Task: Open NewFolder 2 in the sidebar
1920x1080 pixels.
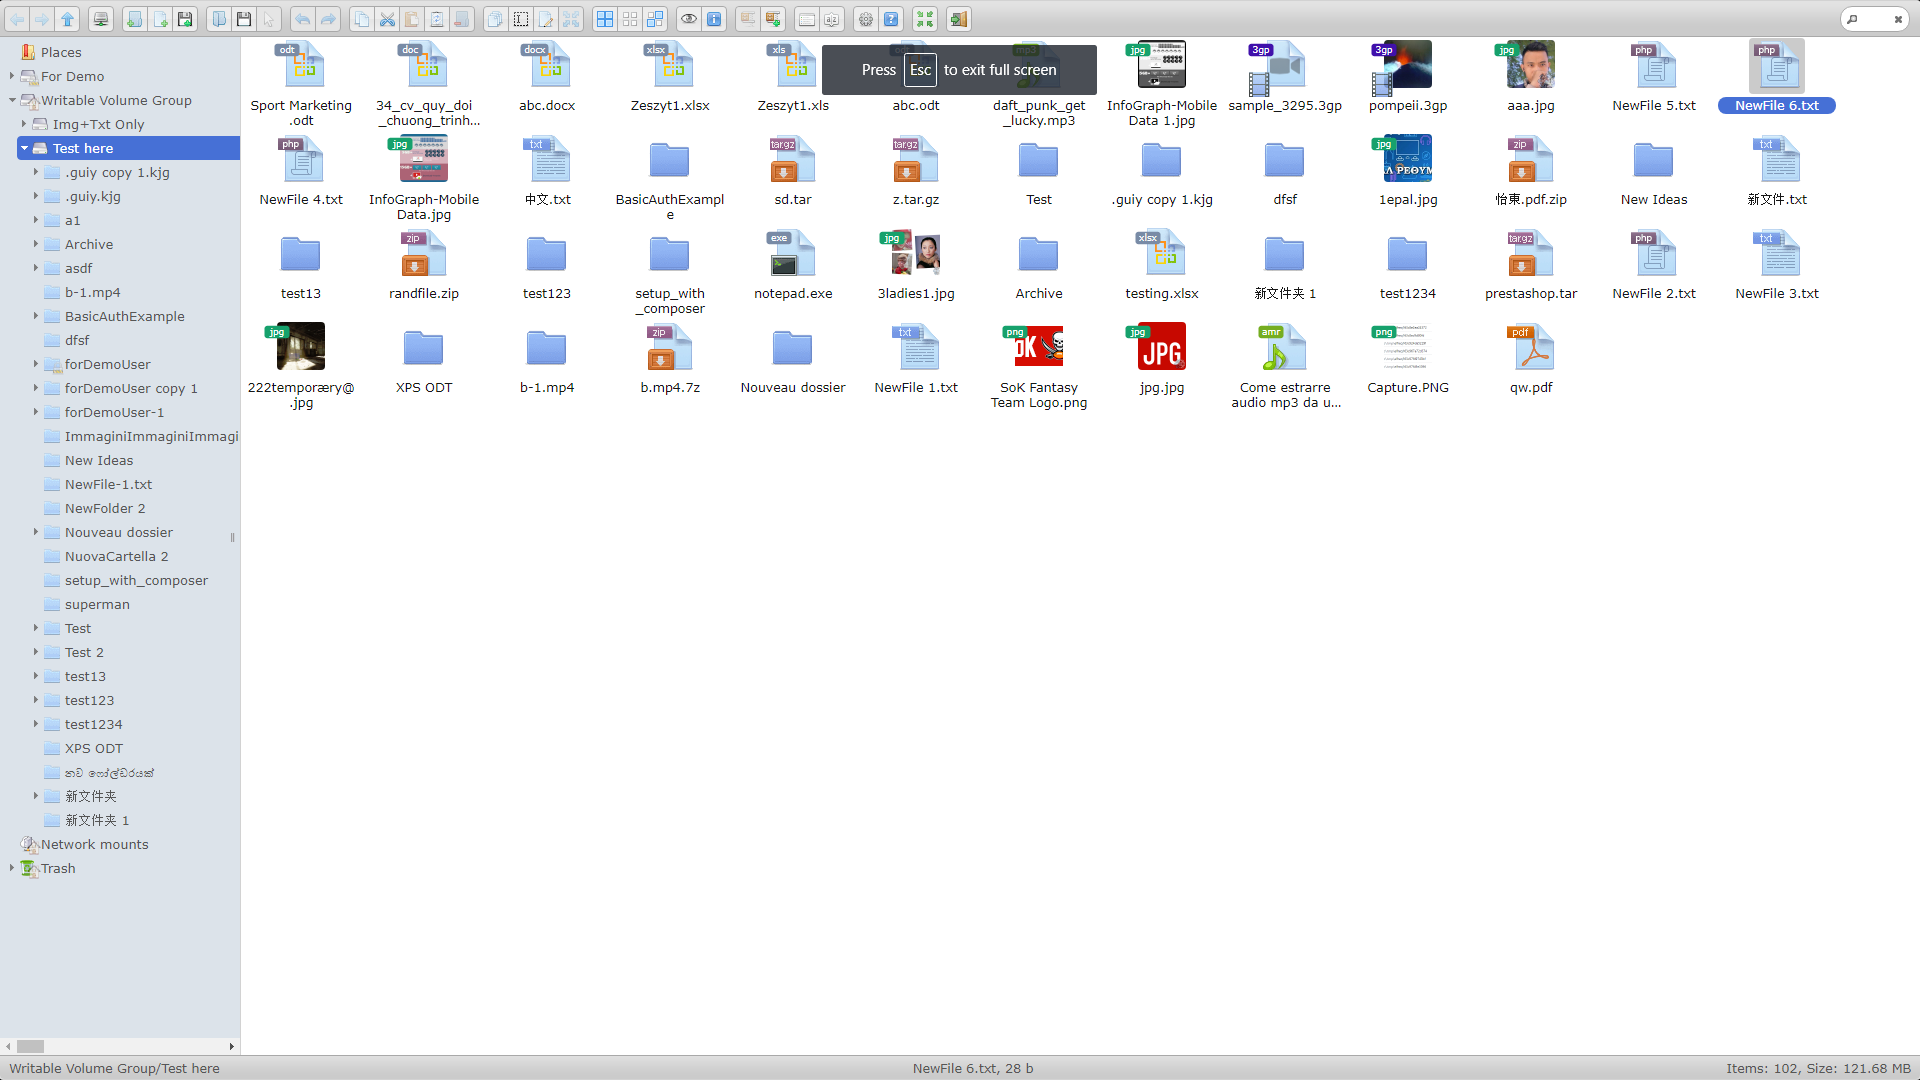Action: click(105, 508)
